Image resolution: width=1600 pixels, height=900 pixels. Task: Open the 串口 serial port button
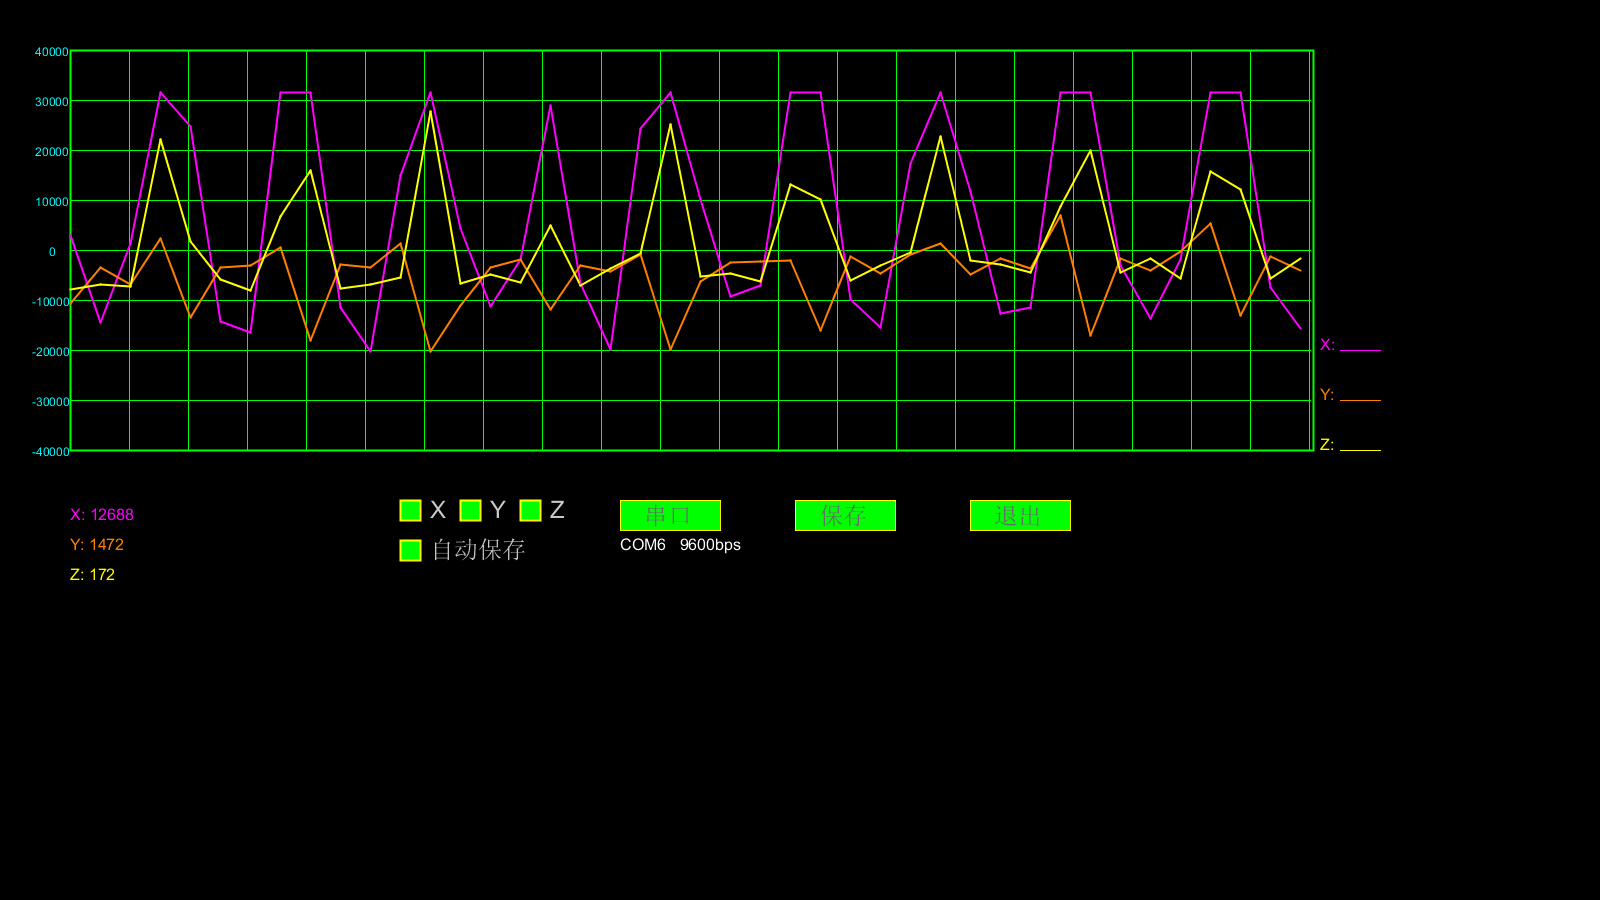click(670, 515)
